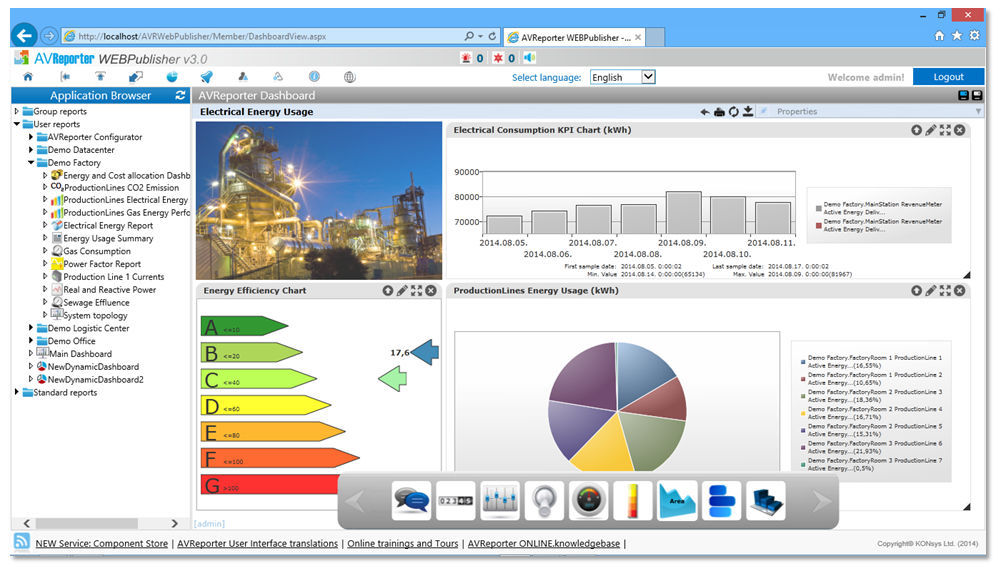Click the factory photo in the dashboard
Screen dimensions: 1000x567
[x=319, y=200]
